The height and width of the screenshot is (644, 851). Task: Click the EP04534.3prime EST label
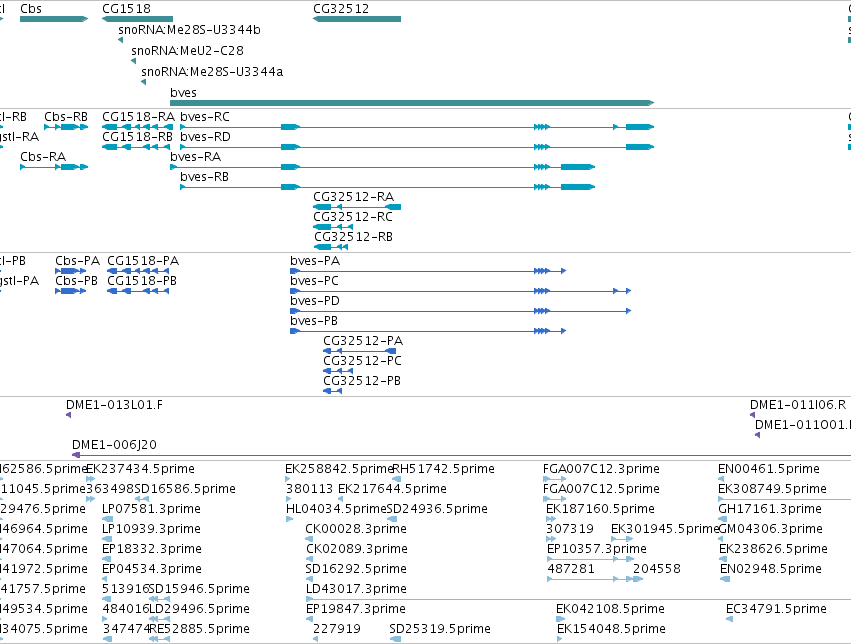(152, 569)
